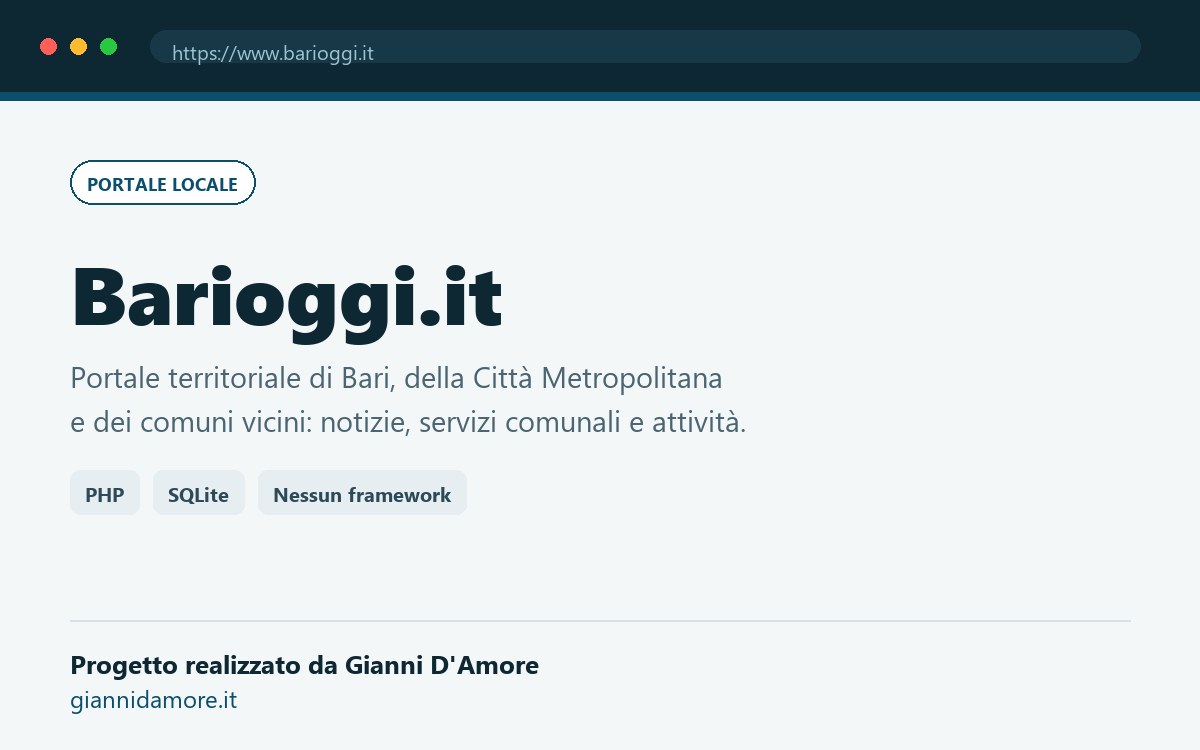Click the green maximize window dot
1200x750 pixels.
[x=108, y=46]
